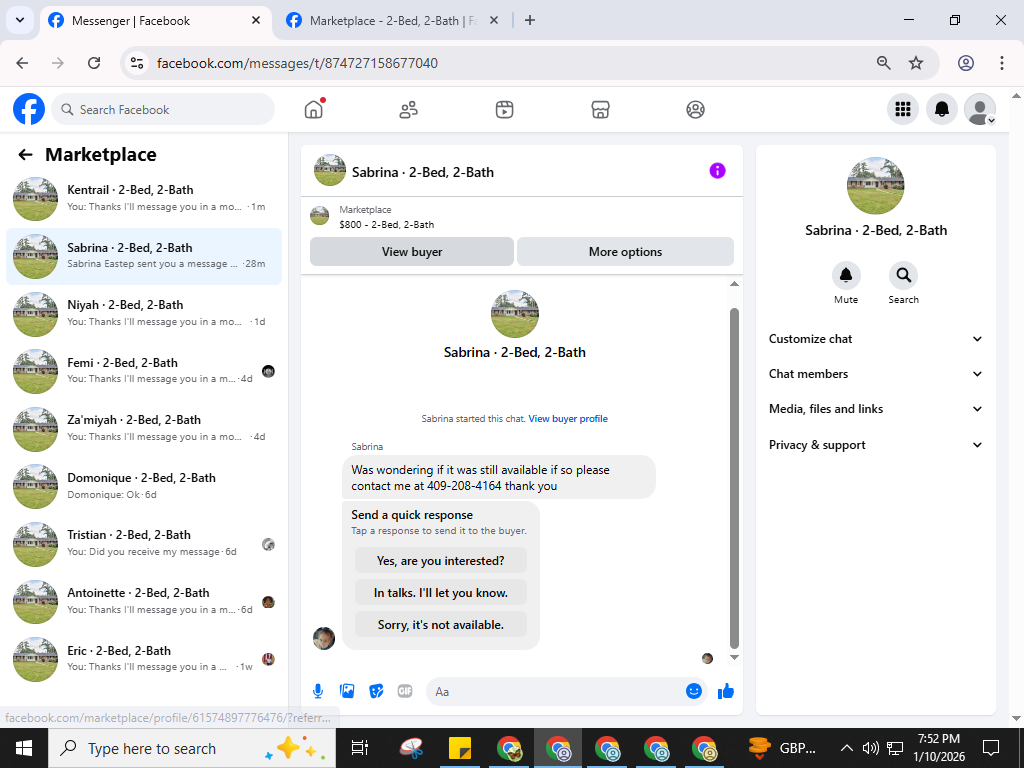The height and width of the screenshot is (768, 1024).
Task: Open the account profile avatar menu
Action: click(x=980, y=109)
